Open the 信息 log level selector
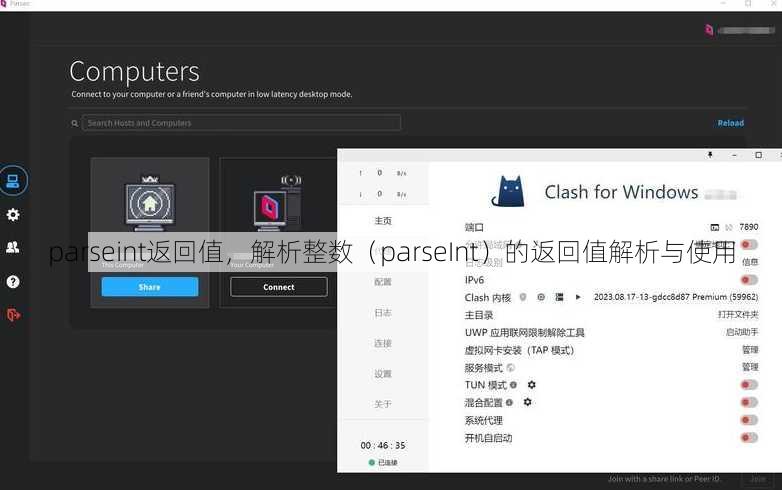The image size is (782, 490). click(x=750, y=262)
